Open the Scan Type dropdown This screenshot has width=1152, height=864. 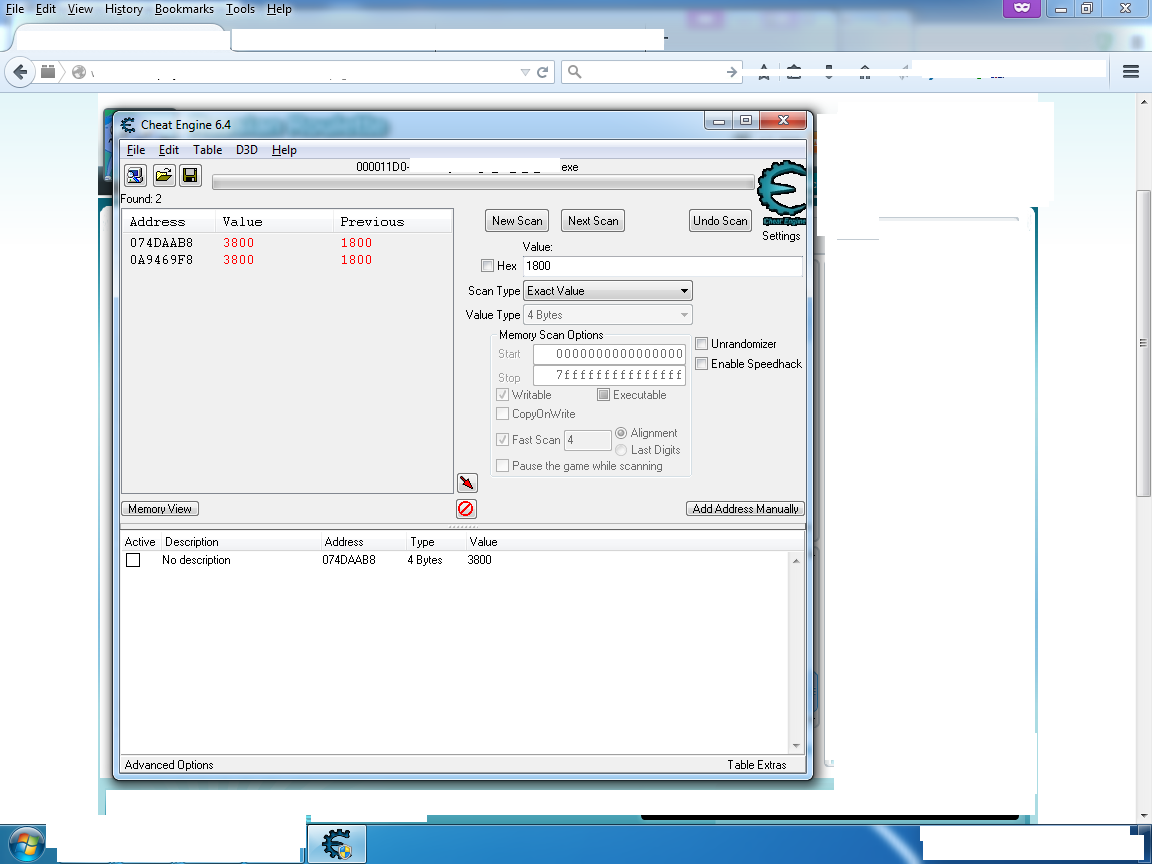[608, 291]
